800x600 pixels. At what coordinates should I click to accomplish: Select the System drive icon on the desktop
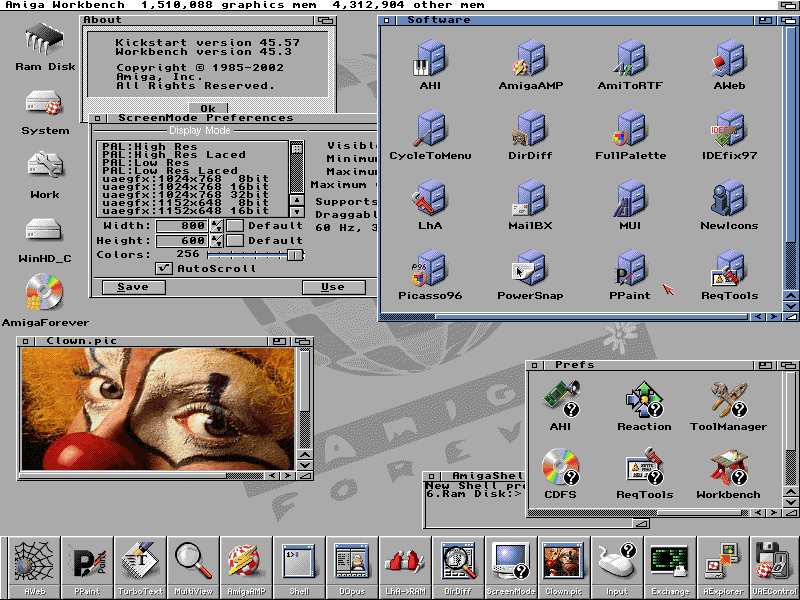(x=44, y=104)
